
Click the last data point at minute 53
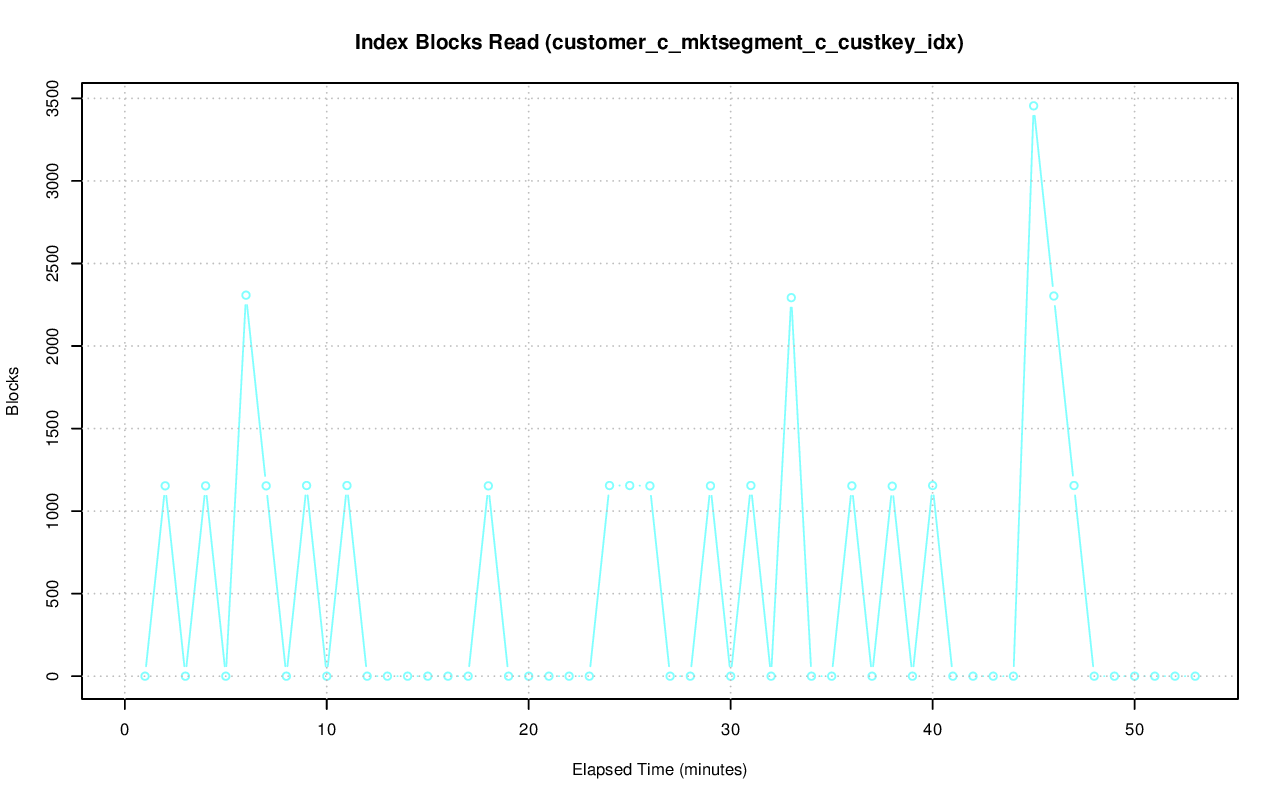[1195, 676]
